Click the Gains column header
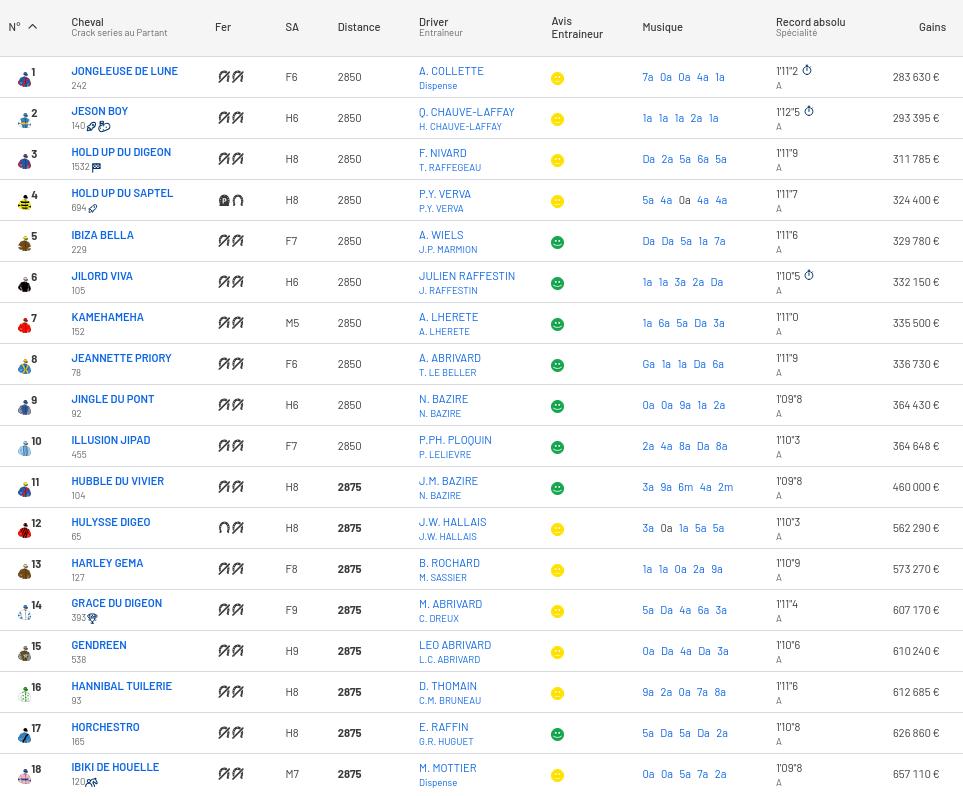 point(932,27)
